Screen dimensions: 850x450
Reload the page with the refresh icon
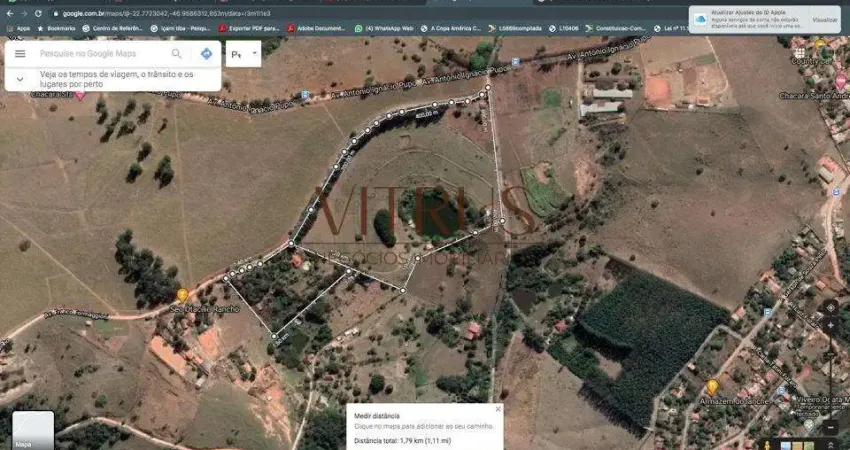(x=38, y=14)
